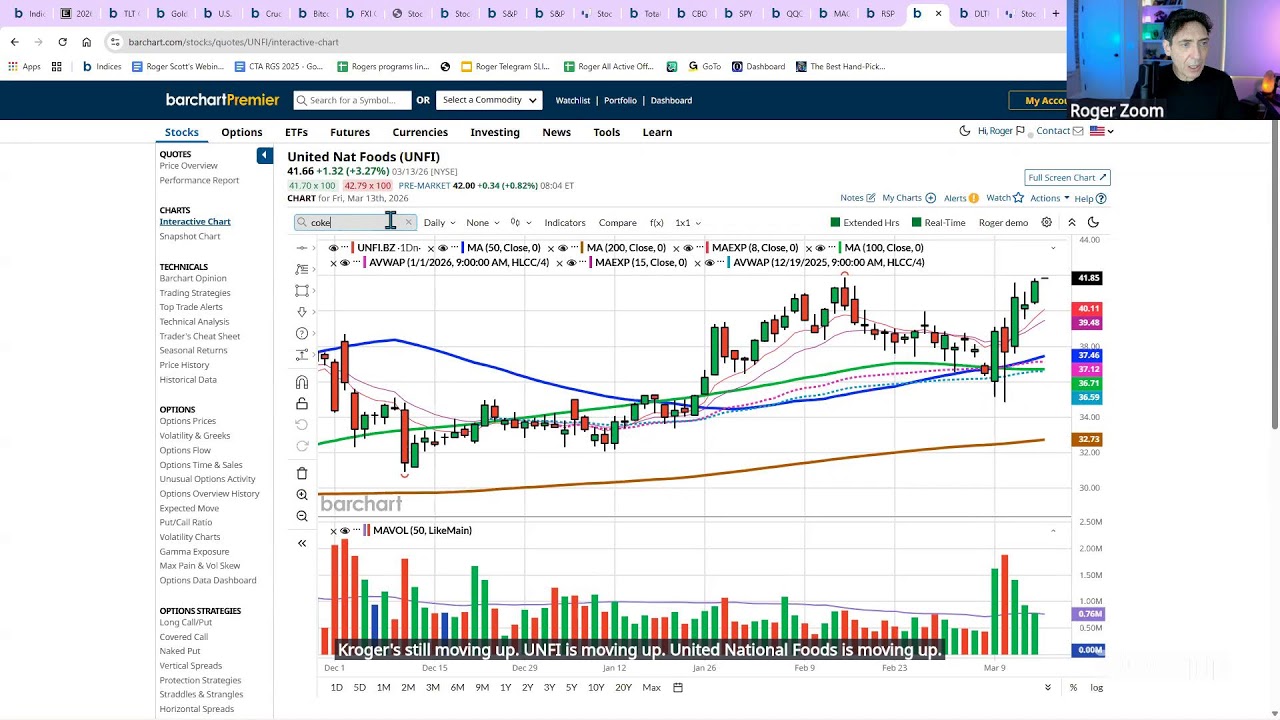1280x720 pixels.
Task: Open the Futures menu tab
Action: coord(350,132)
